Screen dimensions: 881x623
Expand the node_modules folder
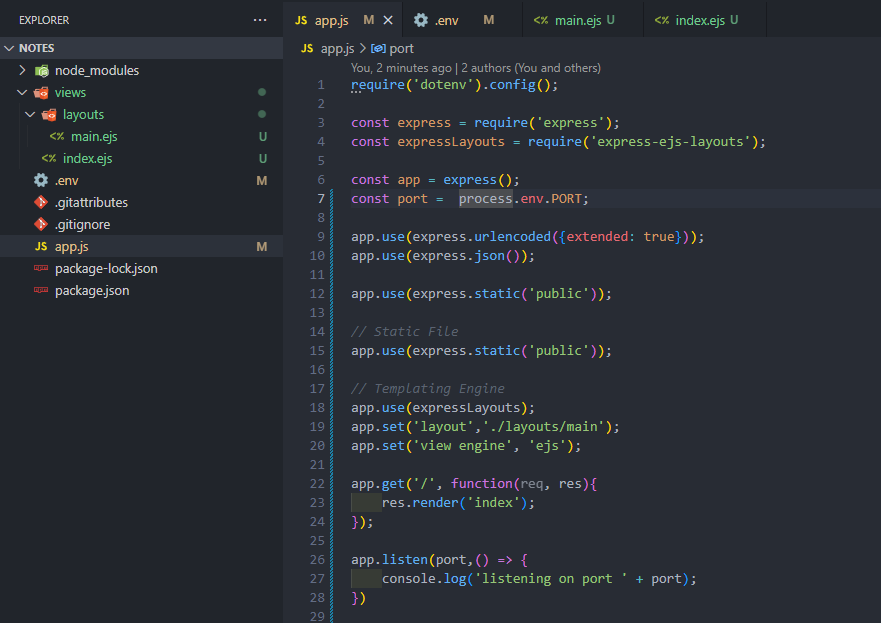tap(24, 71)
